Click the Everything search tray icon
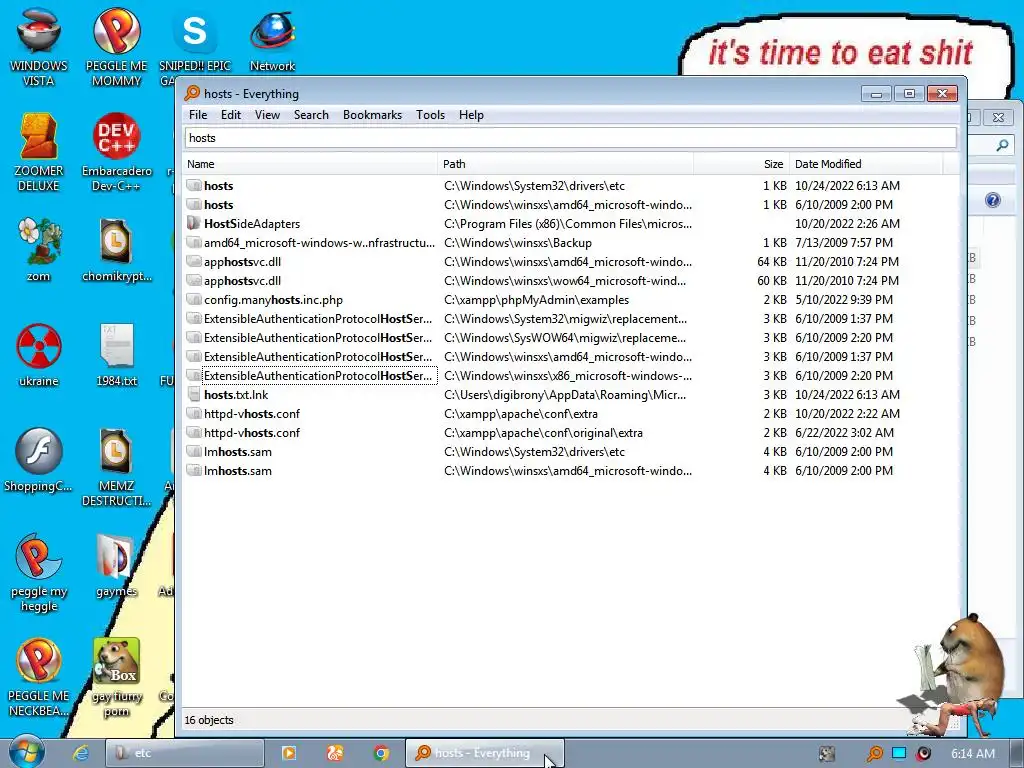Image resolution: width=1024 pixels, height=768 pixels. [874, 754]
